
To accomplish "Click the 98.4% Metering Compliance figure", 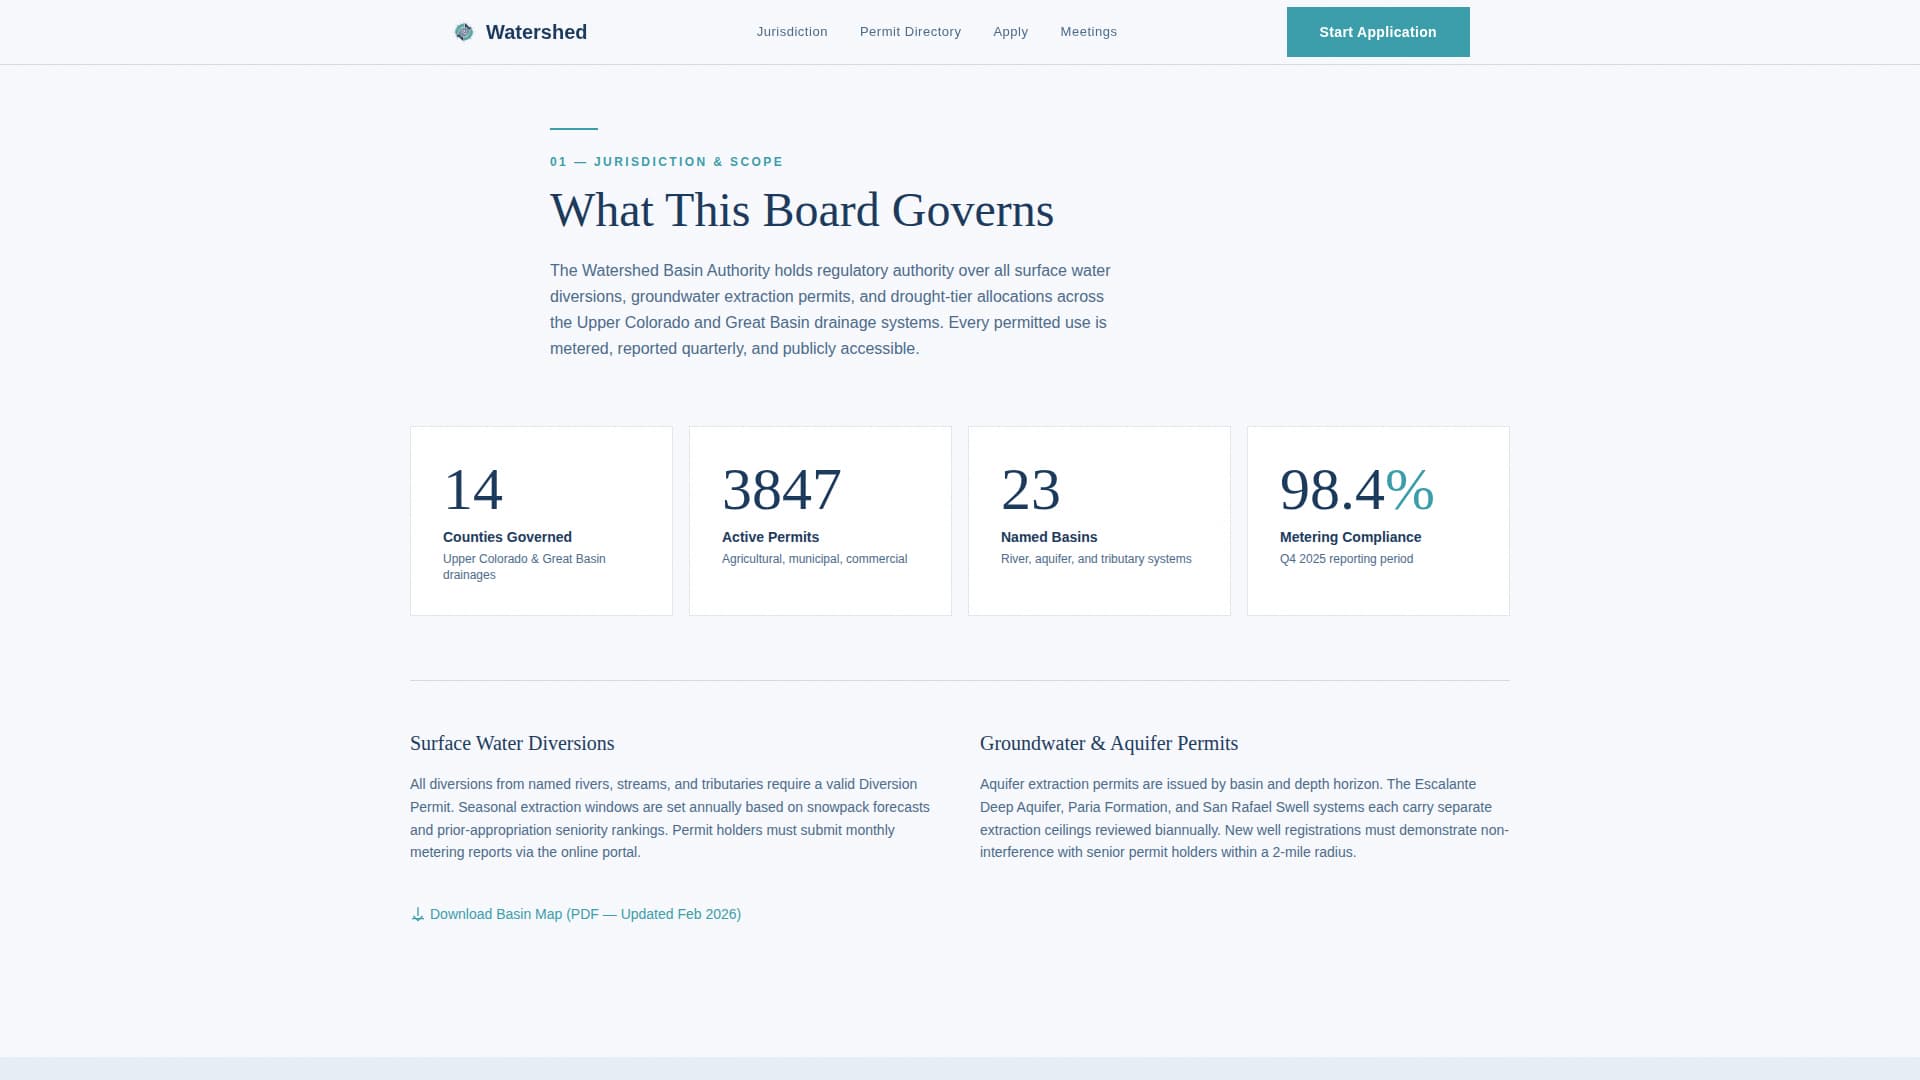I will pyautogui.click(x=1357, y=490).
